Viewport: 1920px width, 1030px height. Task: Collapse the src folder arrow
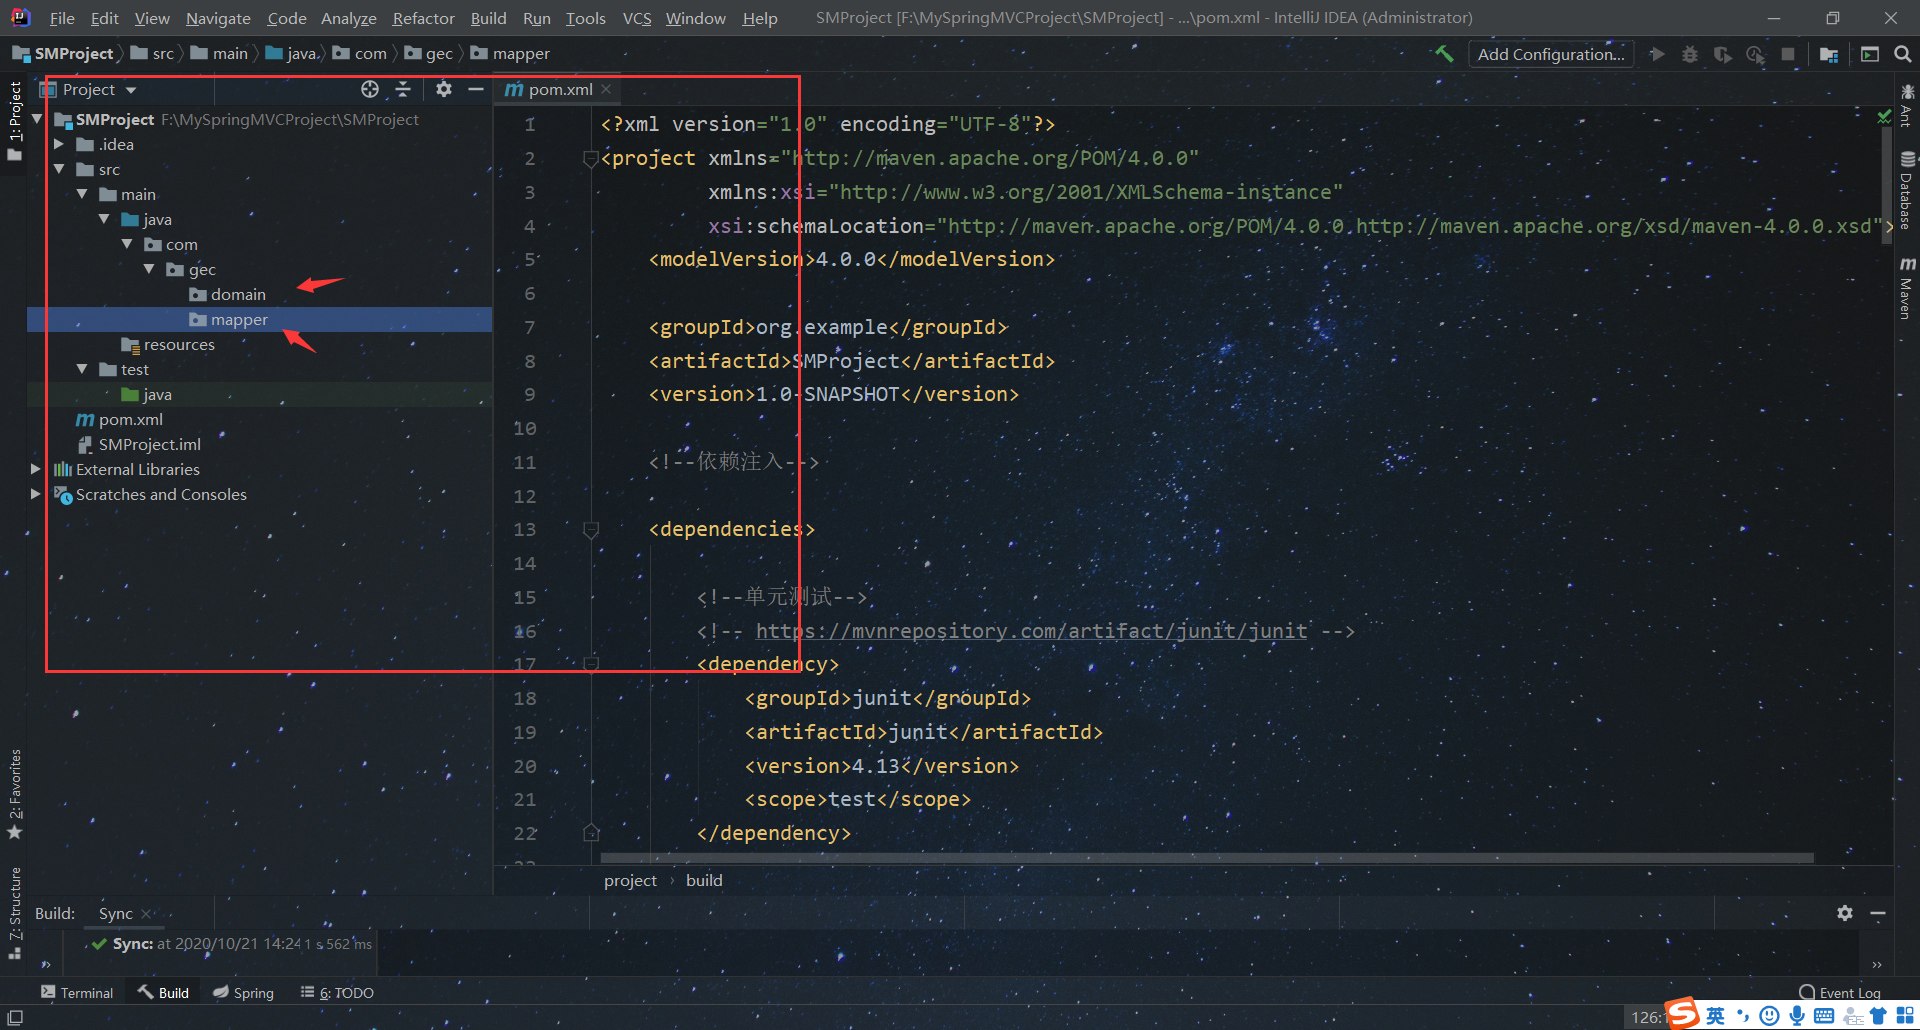(59, 169)
